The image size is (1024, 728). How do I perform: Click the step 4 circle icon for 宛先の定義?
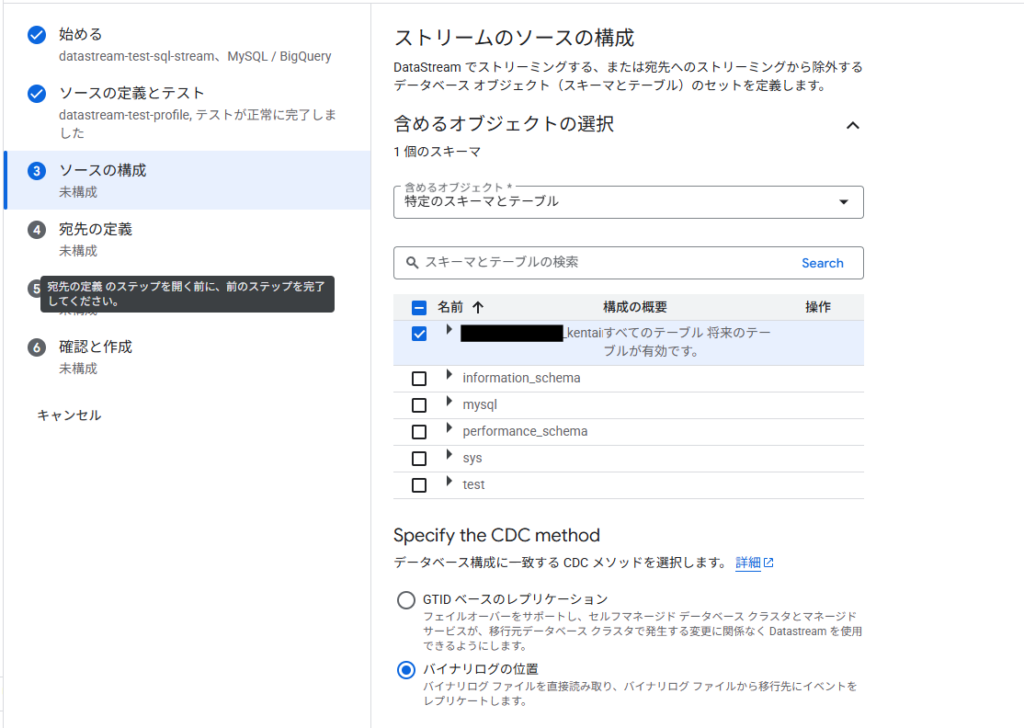pyautogui.click(x=37, y=230)
